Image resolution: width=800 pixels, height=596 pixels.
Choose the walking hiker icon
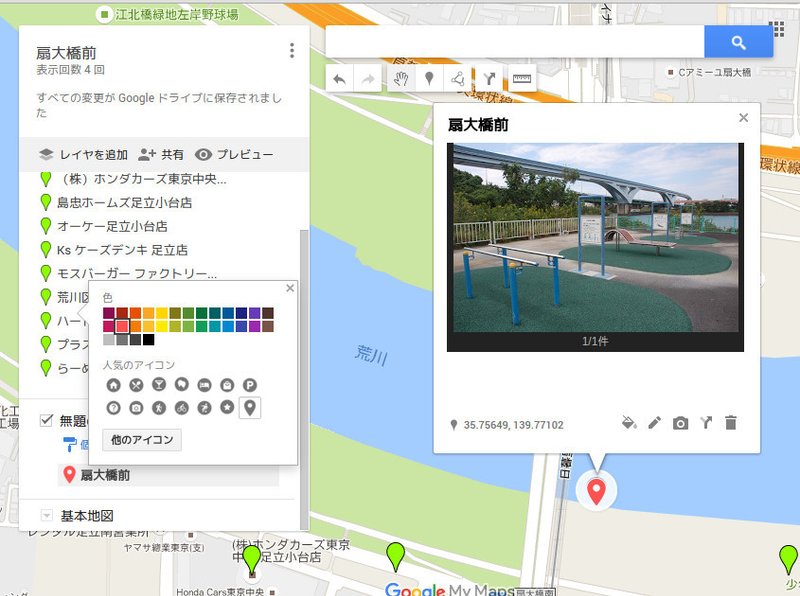[x=159, y=408]
